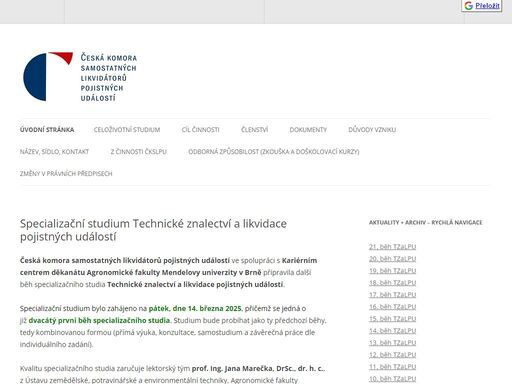Screen dimensions: 512x384
Task: Open the 16. běh TZaLPU link
Action: [x=392, y=307]
